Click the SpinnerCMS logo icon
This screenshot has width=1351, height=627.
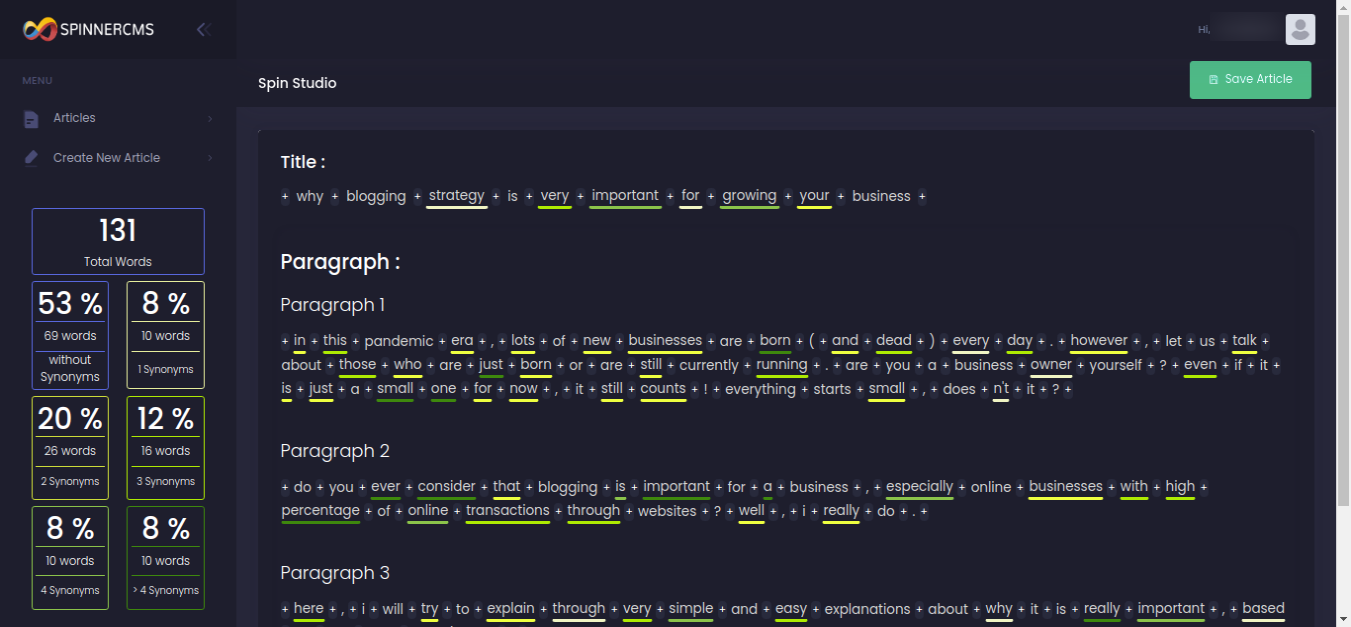tap(38, 29)
